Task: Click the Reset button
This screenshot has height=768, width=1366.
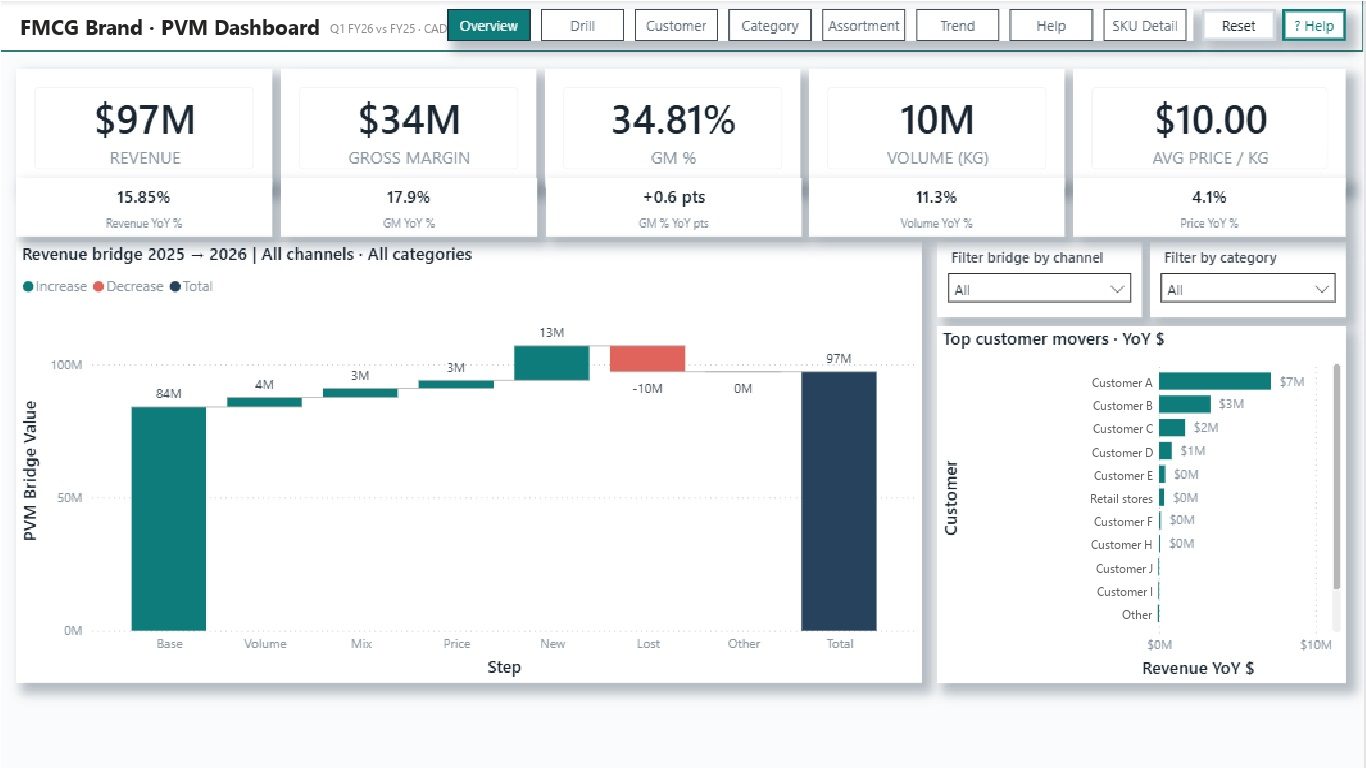Action: tap(1238, 26)
